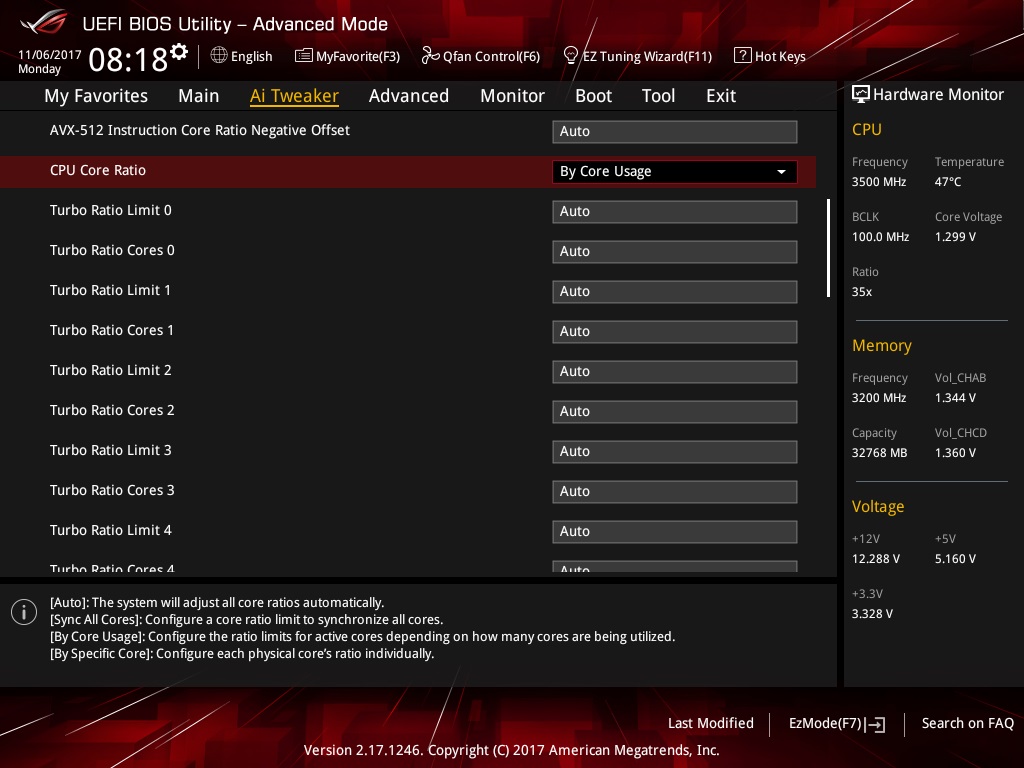Click the Vol_CHCD value 1.360 V
The height and width of the screenshot is (768, 1024).
click(x=955, y=453)
